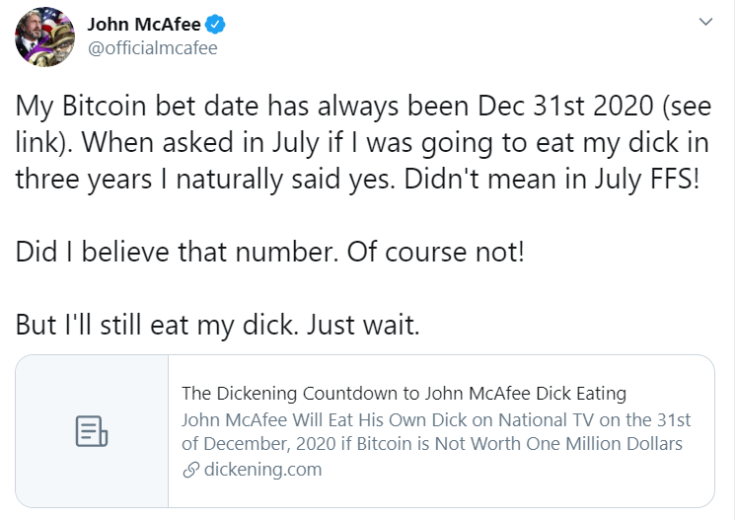
Task: Click the blue verified badge icon
Action: (215, 24)
